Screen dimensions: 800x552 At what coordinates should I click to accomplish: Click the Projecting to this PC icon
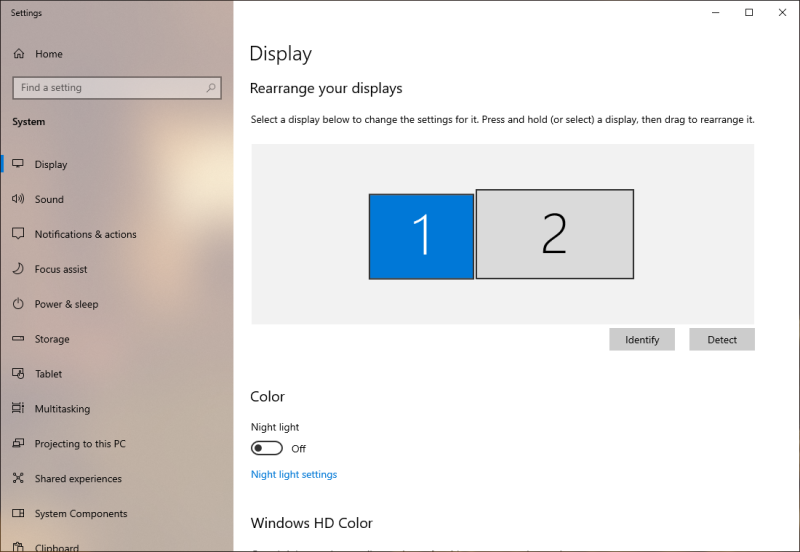point(18,443)
